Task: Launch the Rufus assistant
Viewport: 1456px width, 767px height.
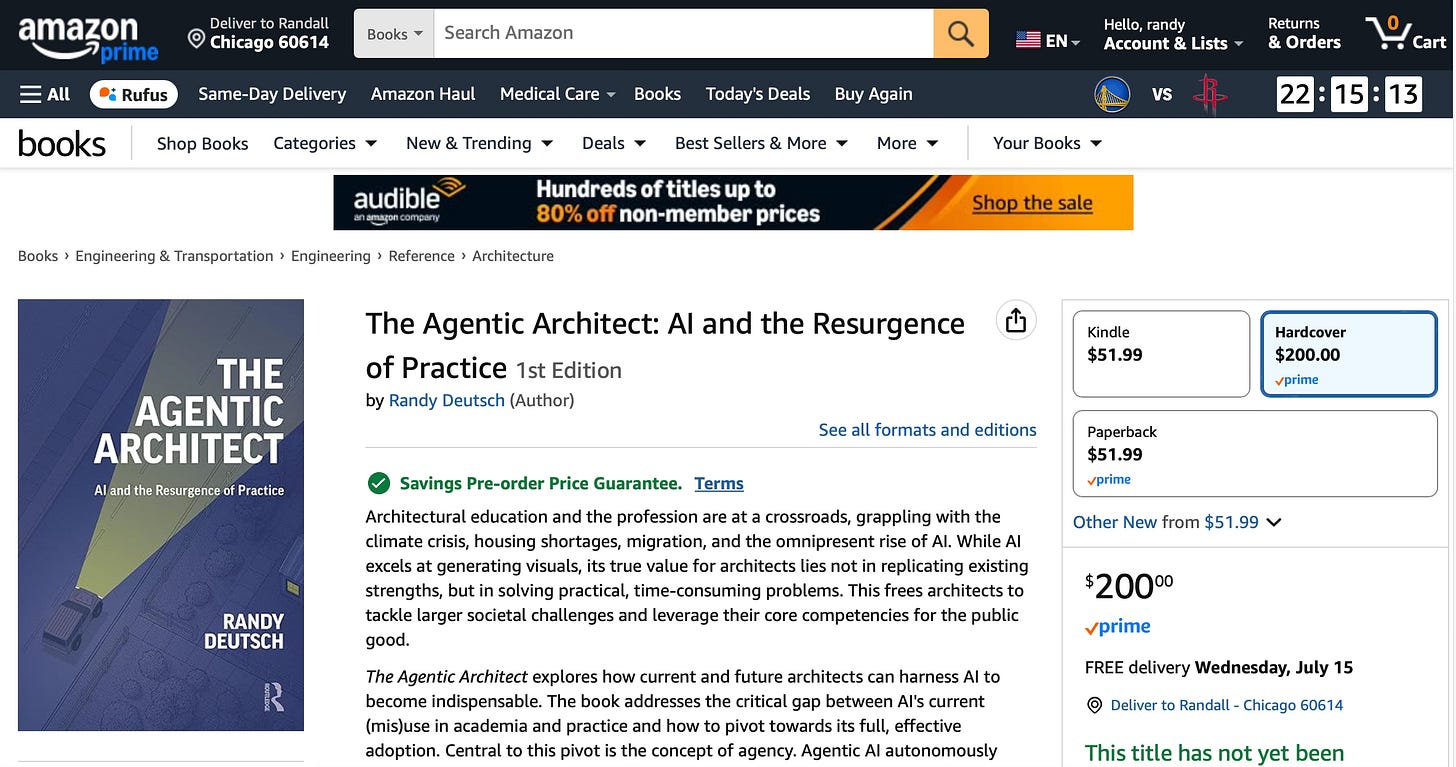Action: (134, 94)
